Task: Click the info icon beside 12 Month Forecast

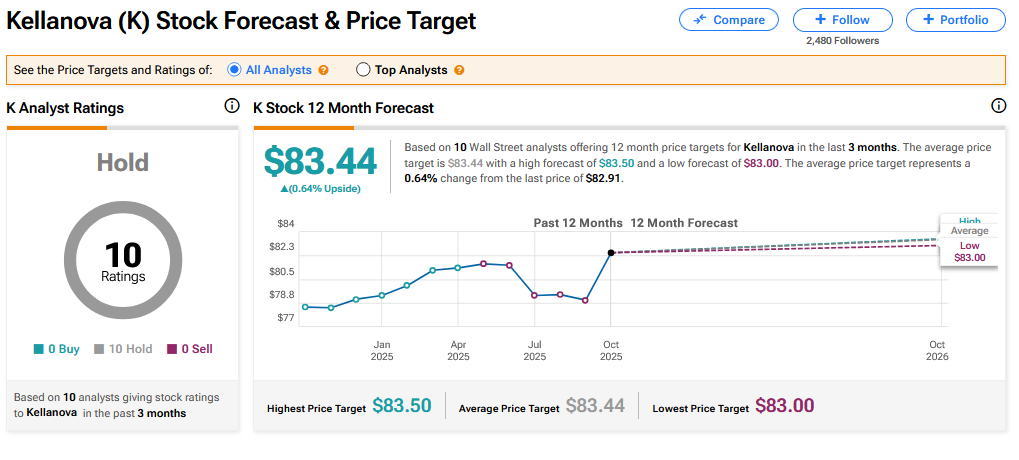Action: (998, 106)
